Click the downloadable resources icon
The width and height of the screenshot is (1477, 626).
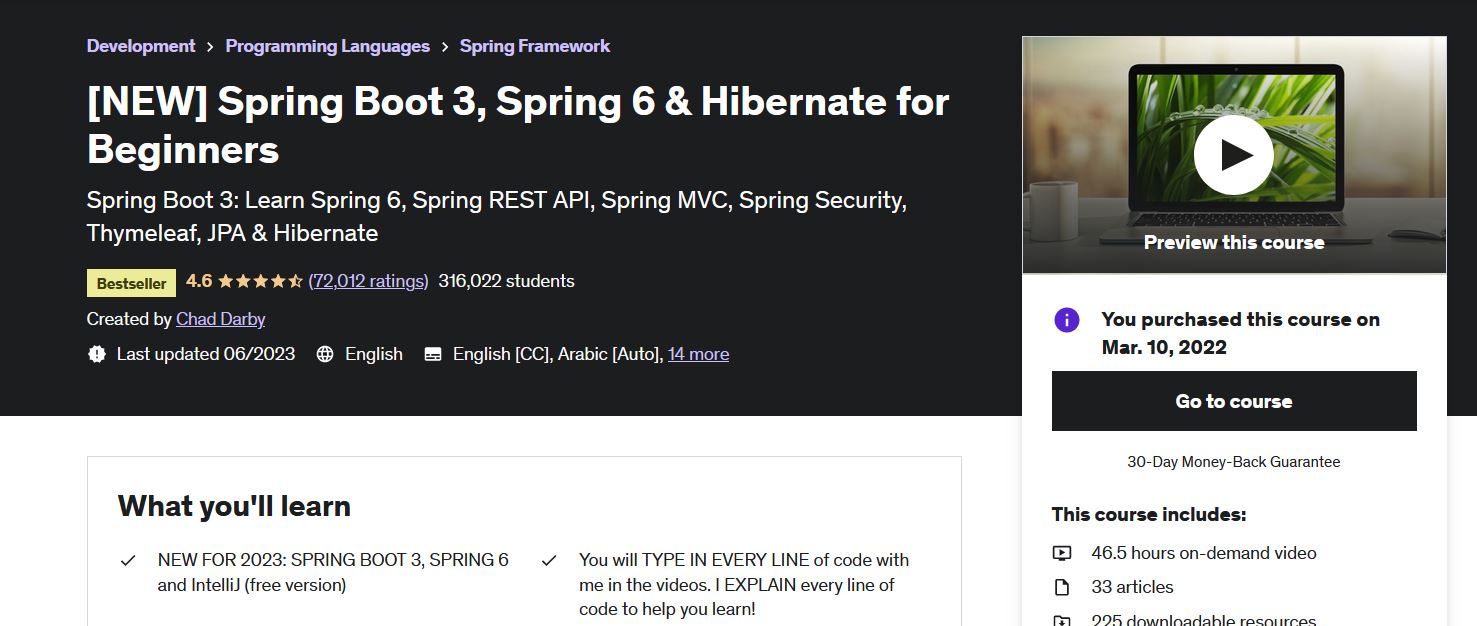[x=1062, y=621]
